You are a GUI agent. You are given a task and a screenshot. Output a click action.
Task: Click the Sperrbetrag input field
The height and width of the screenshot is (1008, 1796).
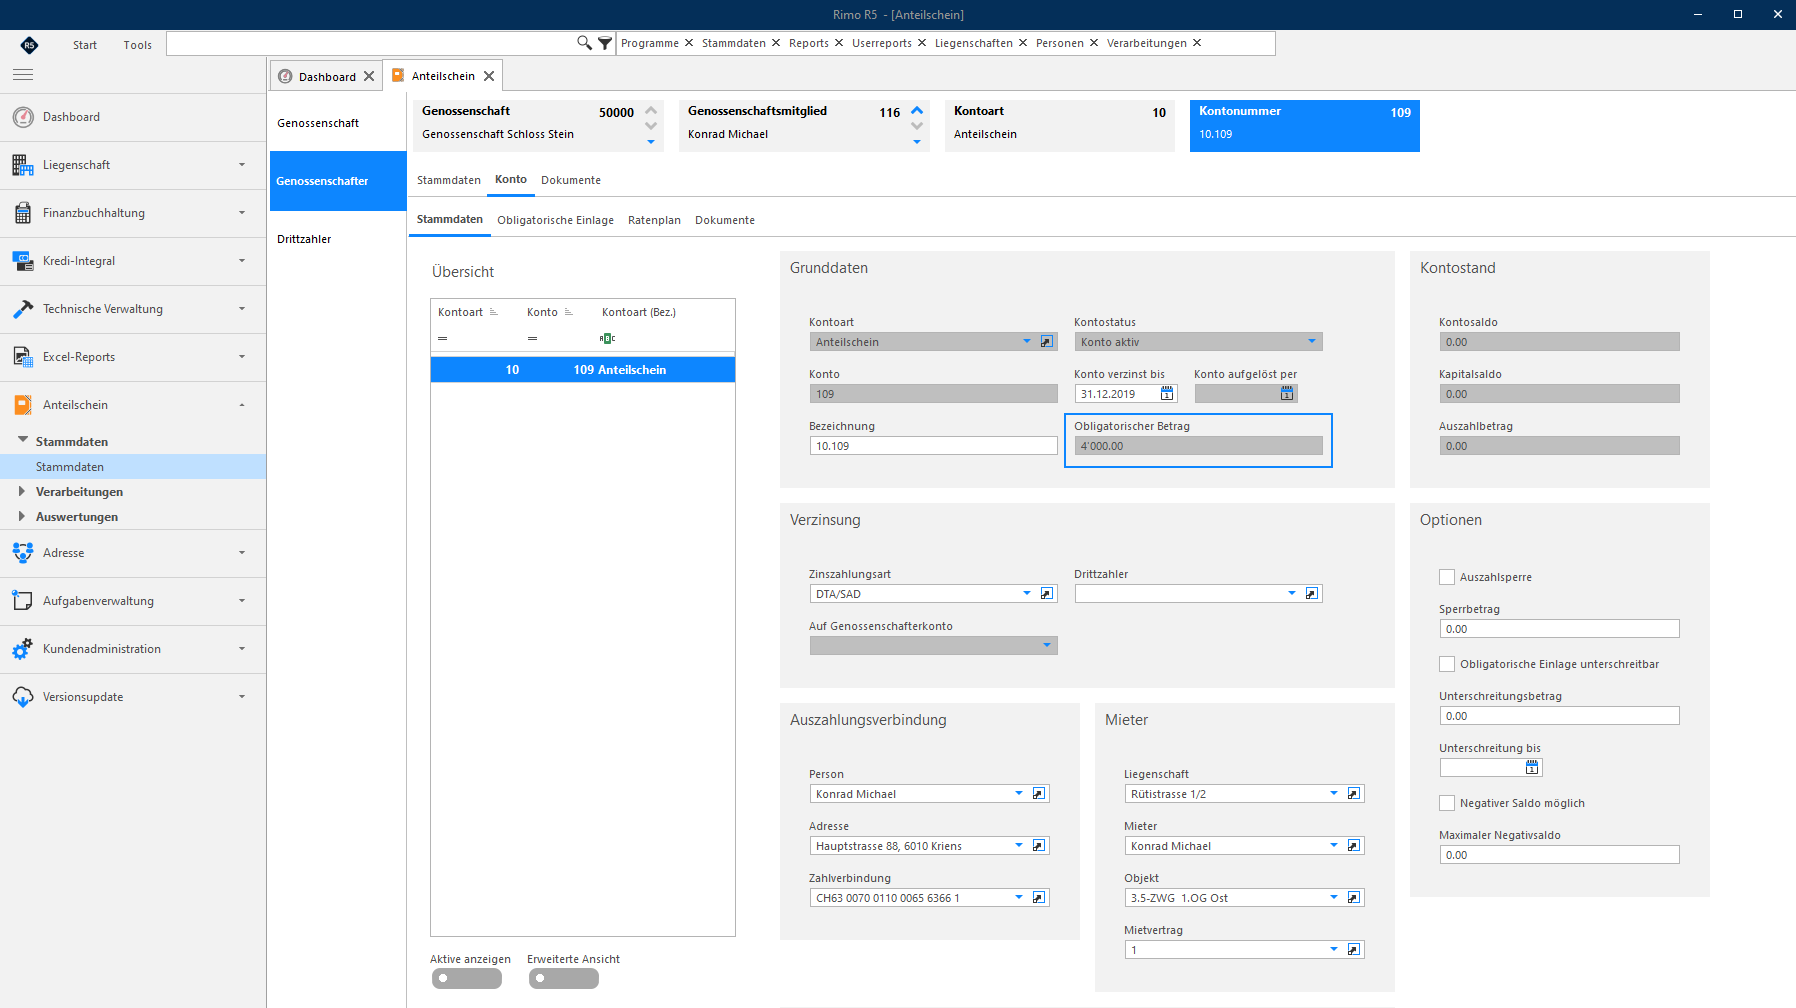1559,629
